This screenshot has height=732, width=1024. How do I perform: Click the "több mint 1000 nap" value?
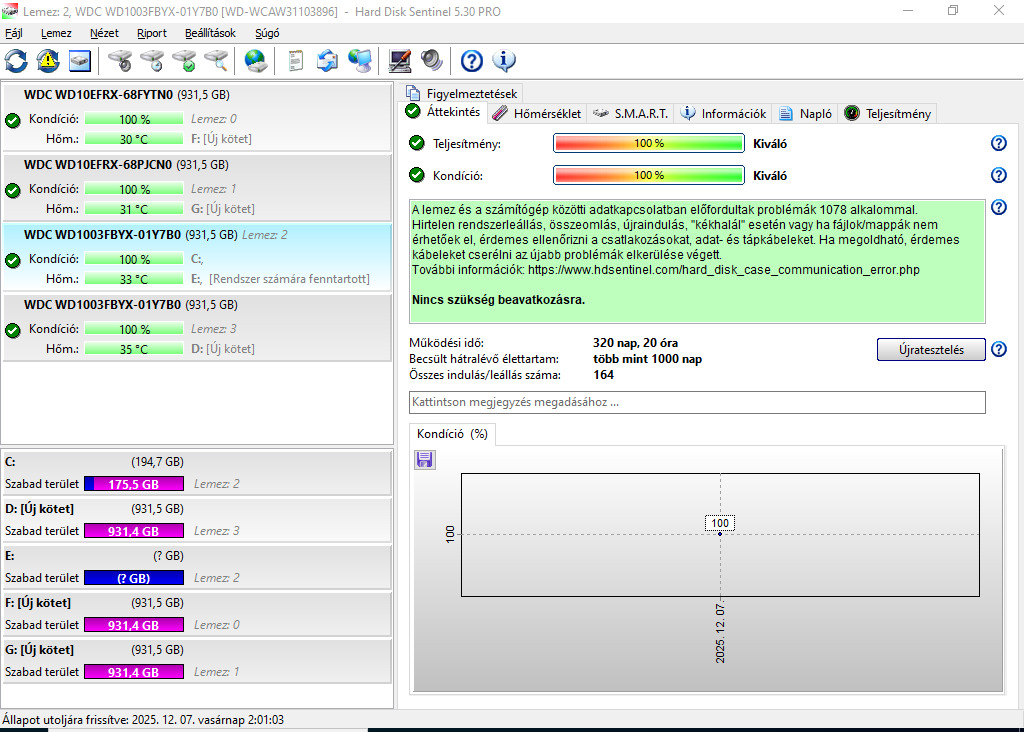coord(647,359)
